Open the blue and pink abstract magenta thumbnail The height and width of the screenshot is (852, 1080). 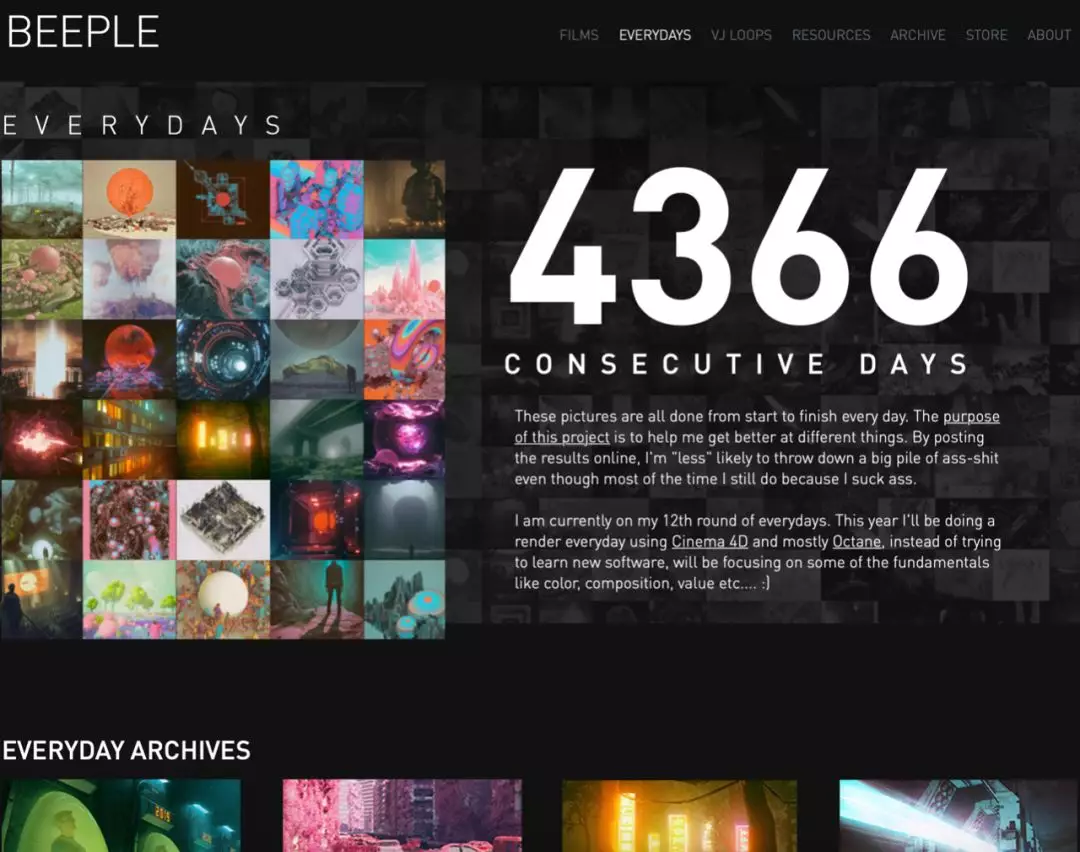(317, 200)
